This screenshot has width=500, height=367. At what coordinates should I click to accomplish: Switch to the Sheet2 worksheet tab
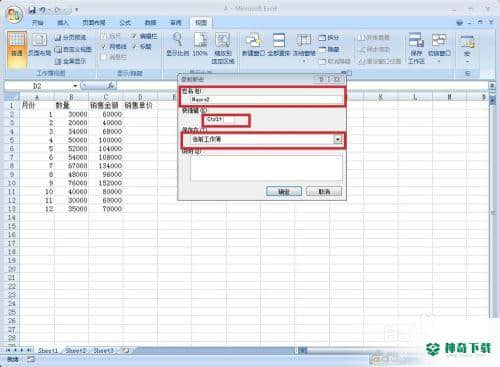point(75,351)
